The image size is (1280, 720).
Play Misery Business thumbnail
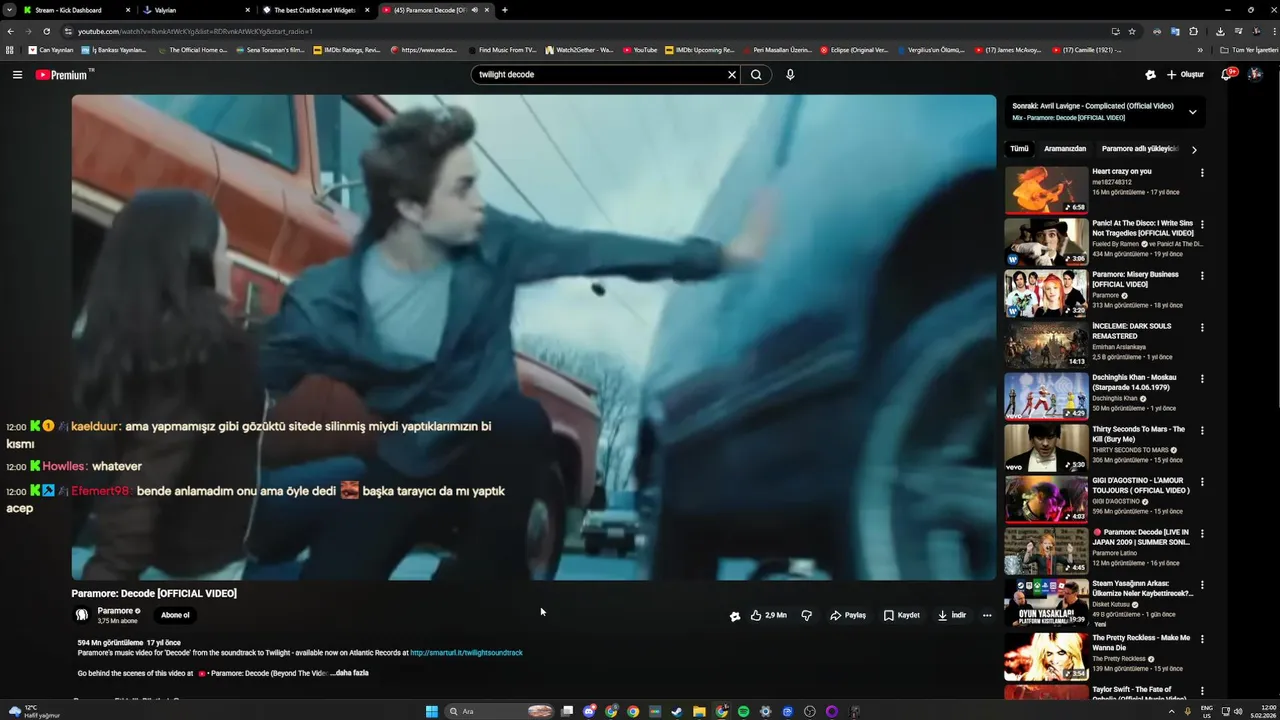[1046, 293]
